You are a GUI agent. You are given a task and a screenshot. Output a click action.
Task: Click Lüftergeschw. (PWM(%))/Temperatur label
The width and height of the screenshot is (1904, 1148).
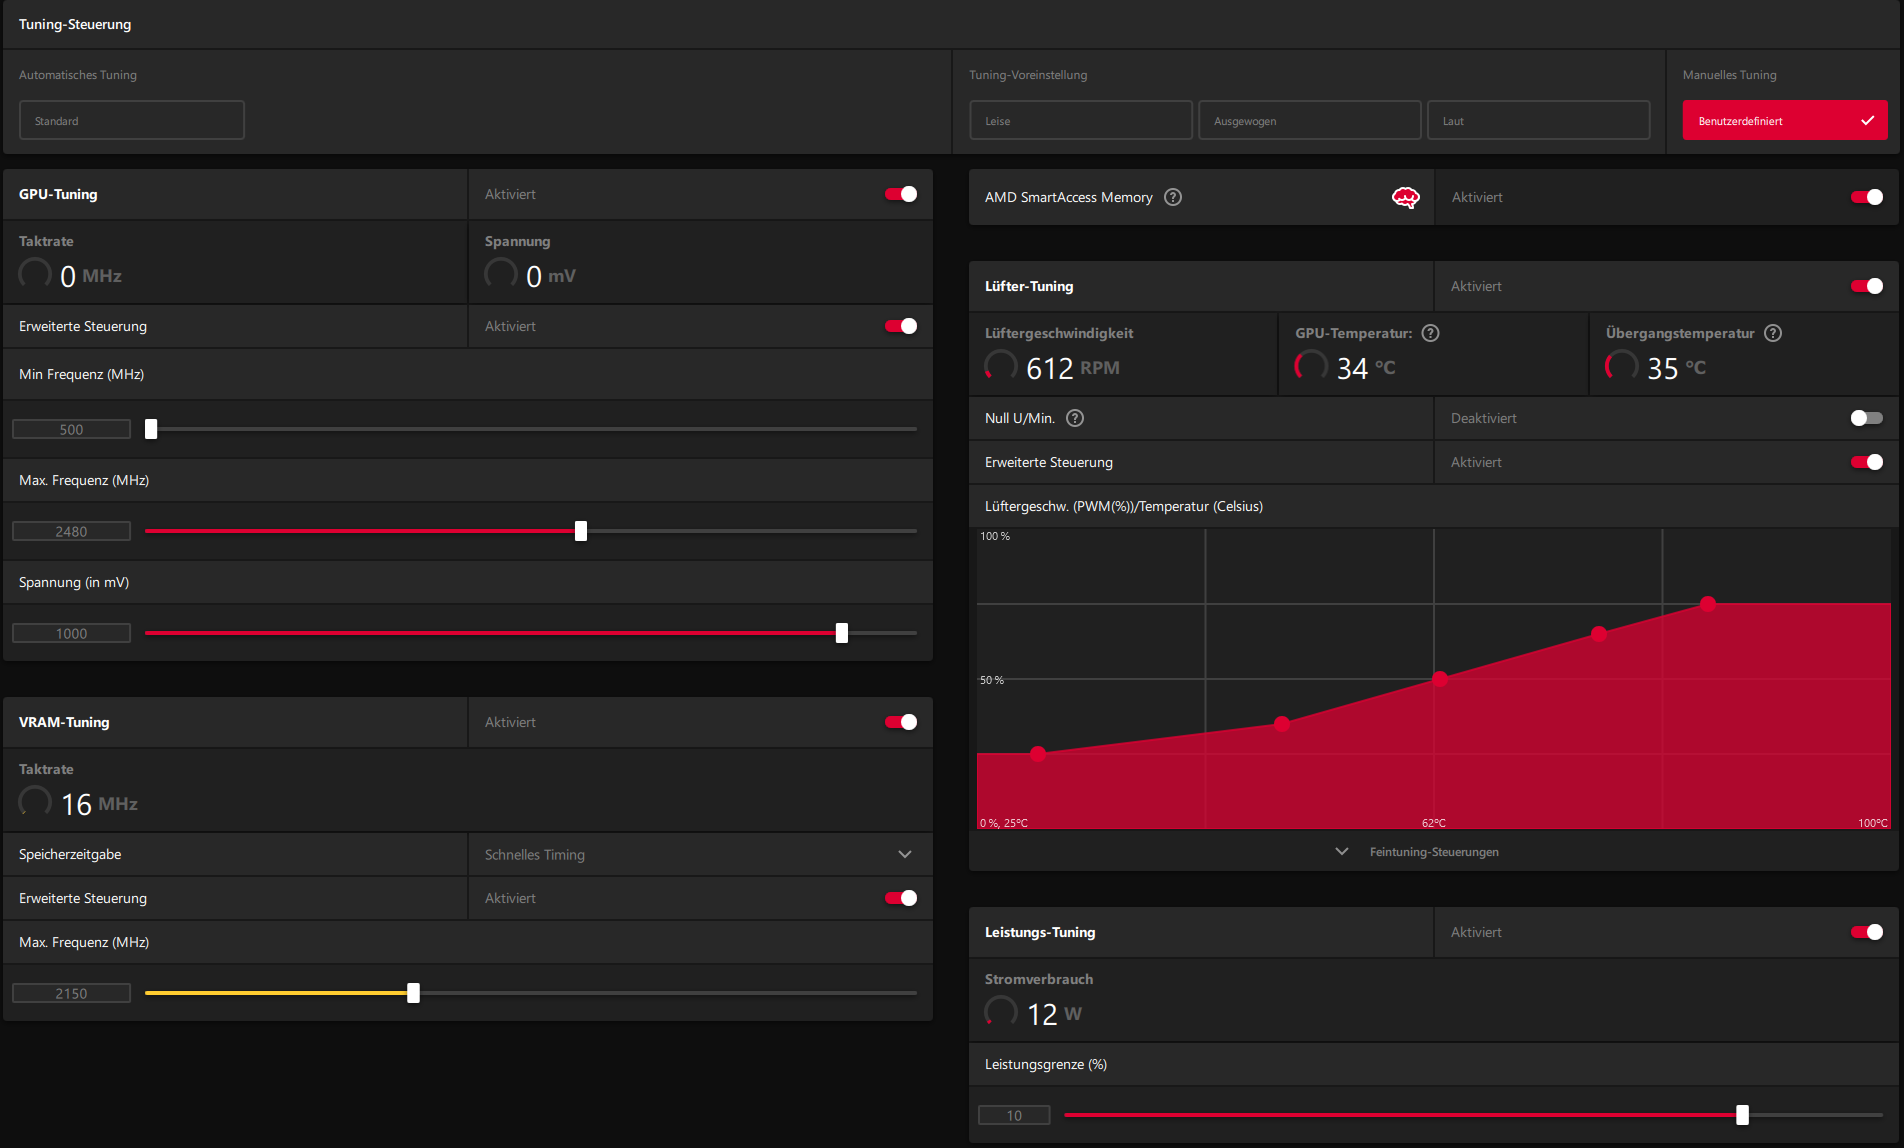pos(1123,506)
